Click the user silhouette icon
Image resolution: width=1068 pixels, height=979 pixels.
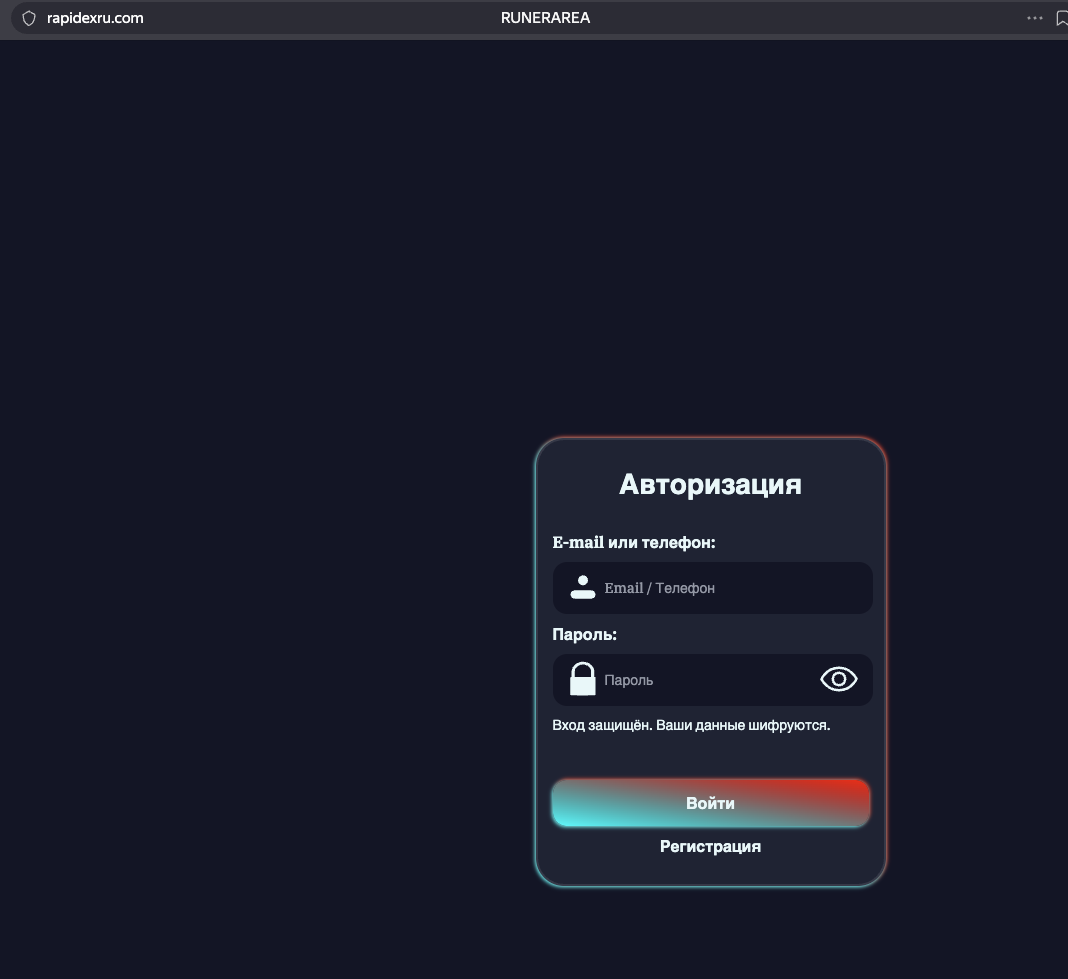click(582, 587)
